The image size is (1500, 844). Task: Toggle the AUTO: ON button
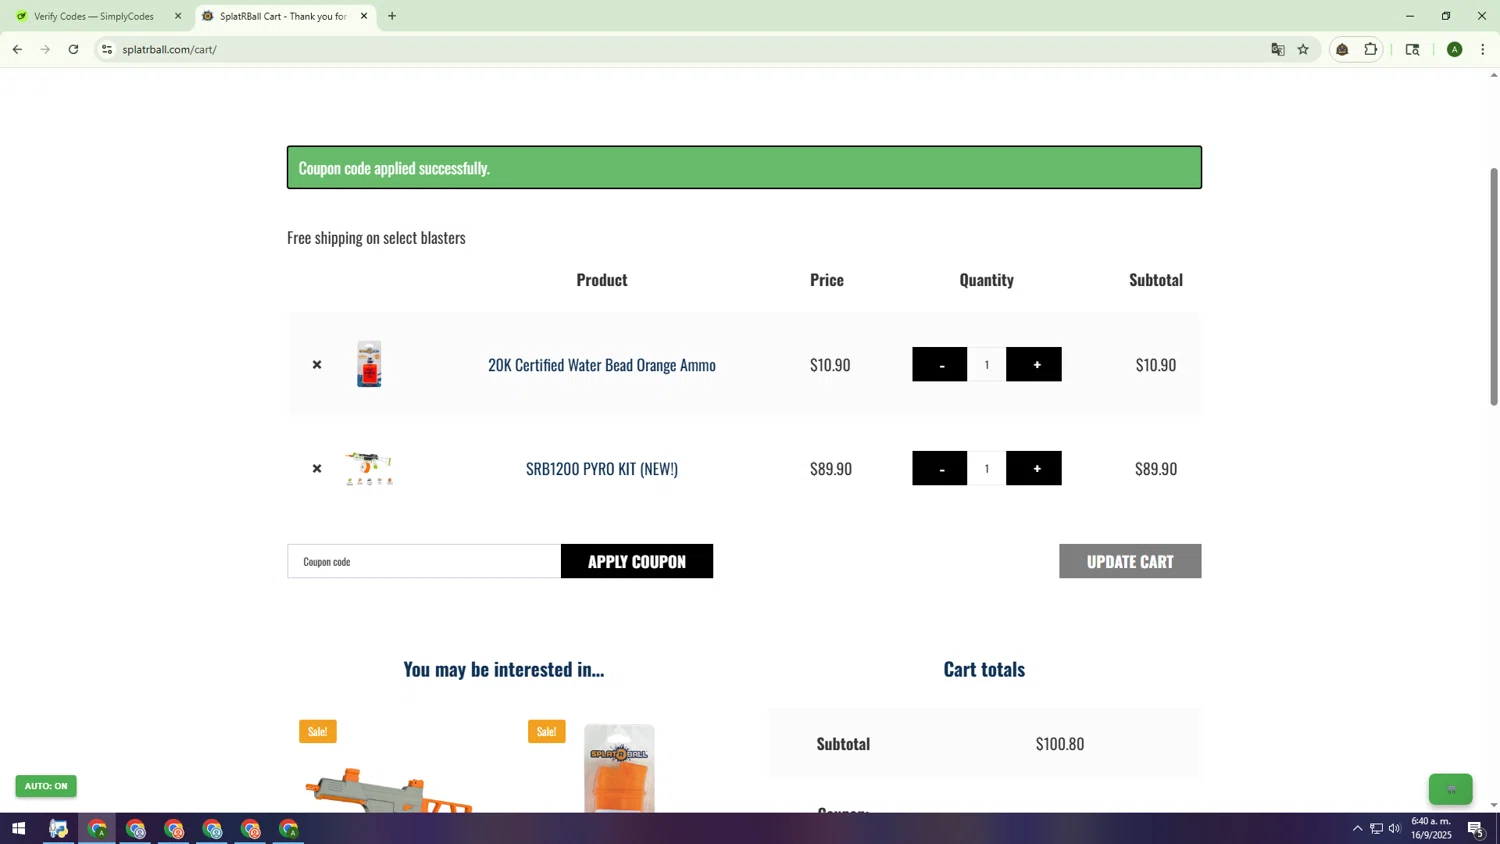click(46, 786)
